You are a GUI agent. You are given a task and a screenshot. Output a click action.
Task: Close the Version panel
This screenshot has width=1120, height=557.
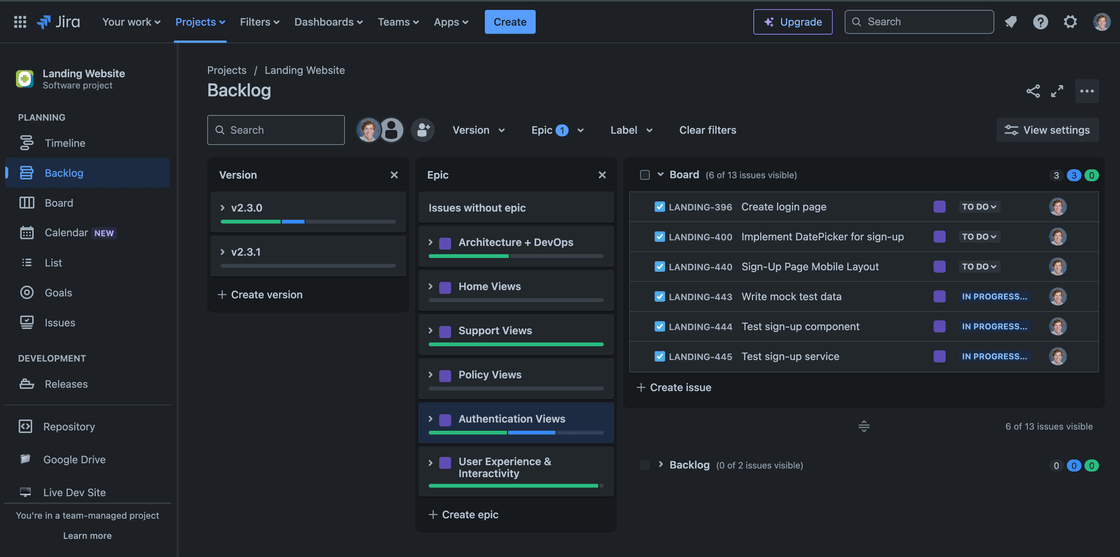pyautogui.click(x=394, y=175)
